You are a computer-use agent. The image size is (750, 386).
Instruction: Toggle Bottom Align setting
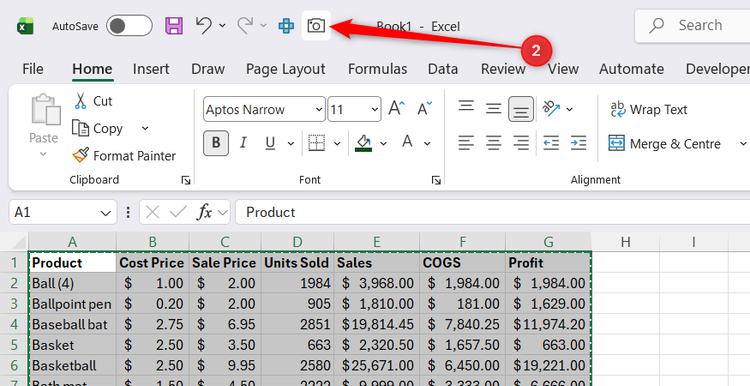521,109
